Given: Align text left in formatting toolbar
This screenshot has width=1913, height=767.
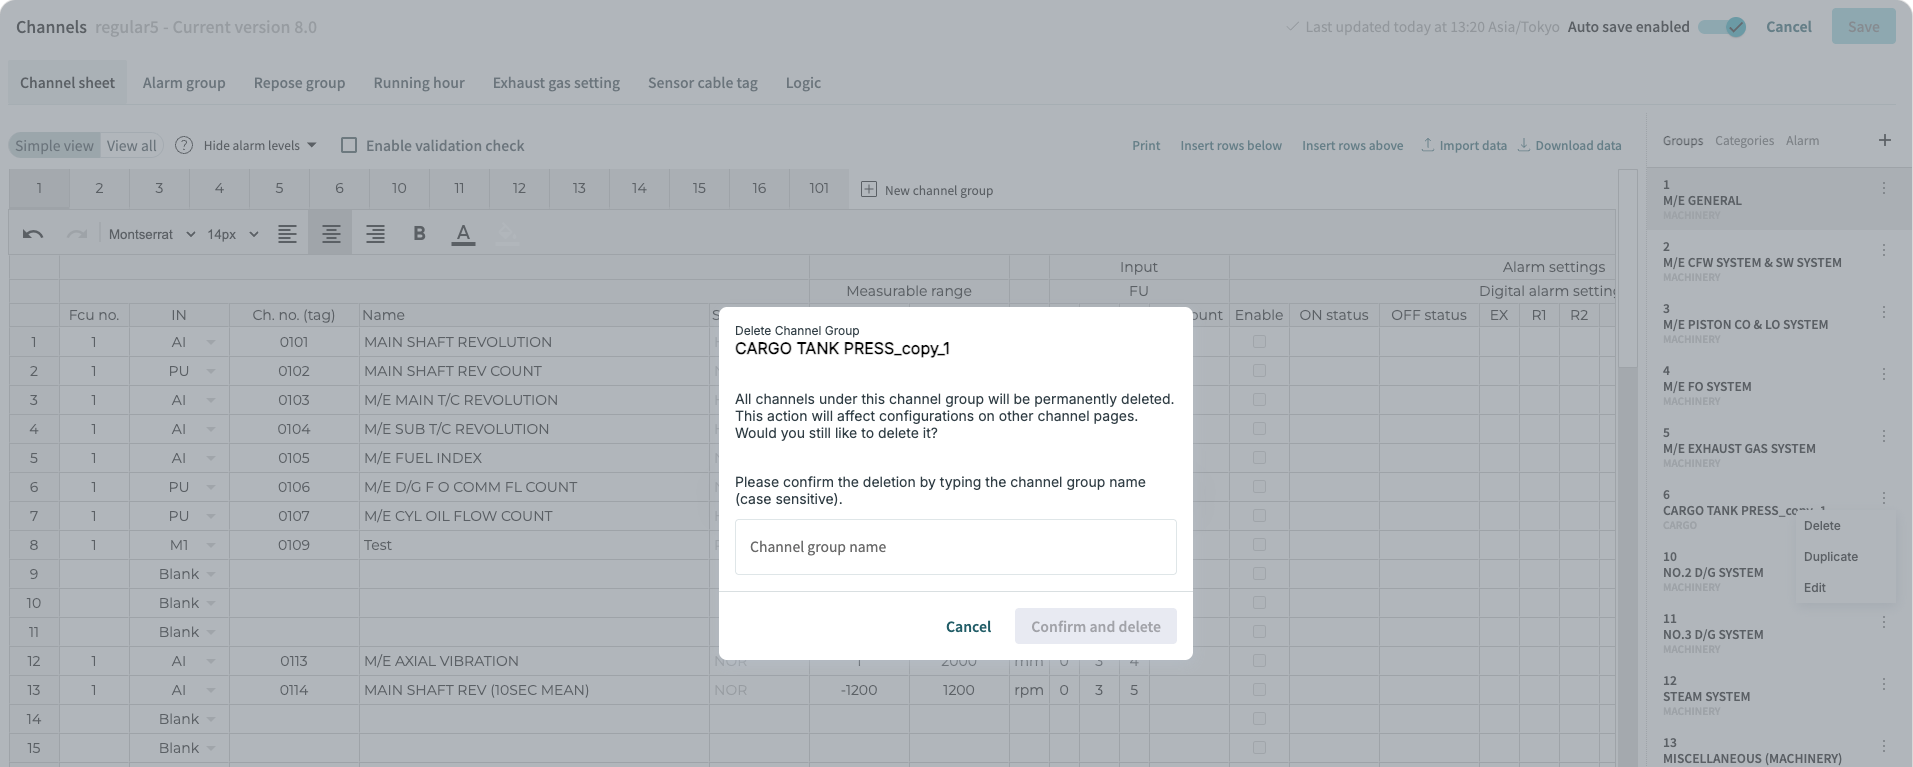Looking at the screenshot, I should click(287, 234).
